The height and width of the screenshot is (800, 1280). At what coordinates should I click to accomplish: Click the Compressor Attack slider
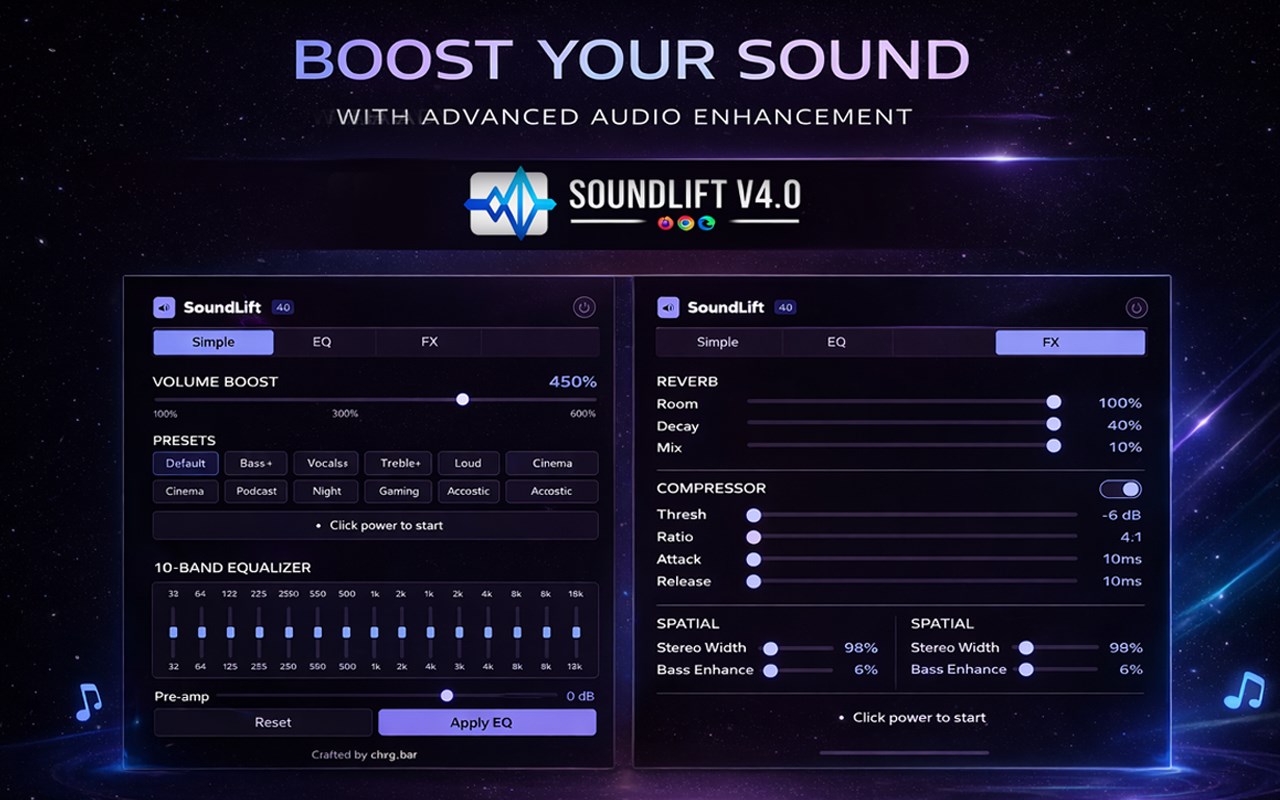[912, 559]
